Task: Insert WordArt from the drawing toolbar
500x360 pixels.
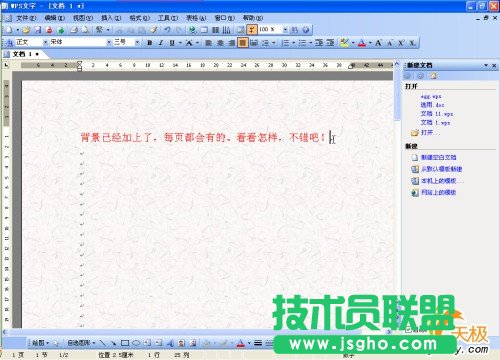Action: point(170,343)
